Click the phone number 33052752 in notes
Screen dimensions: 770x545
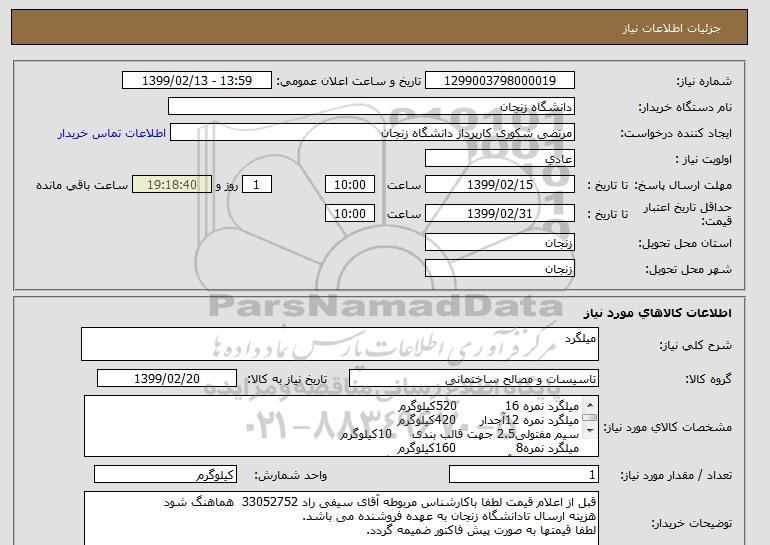click(270, 502)
